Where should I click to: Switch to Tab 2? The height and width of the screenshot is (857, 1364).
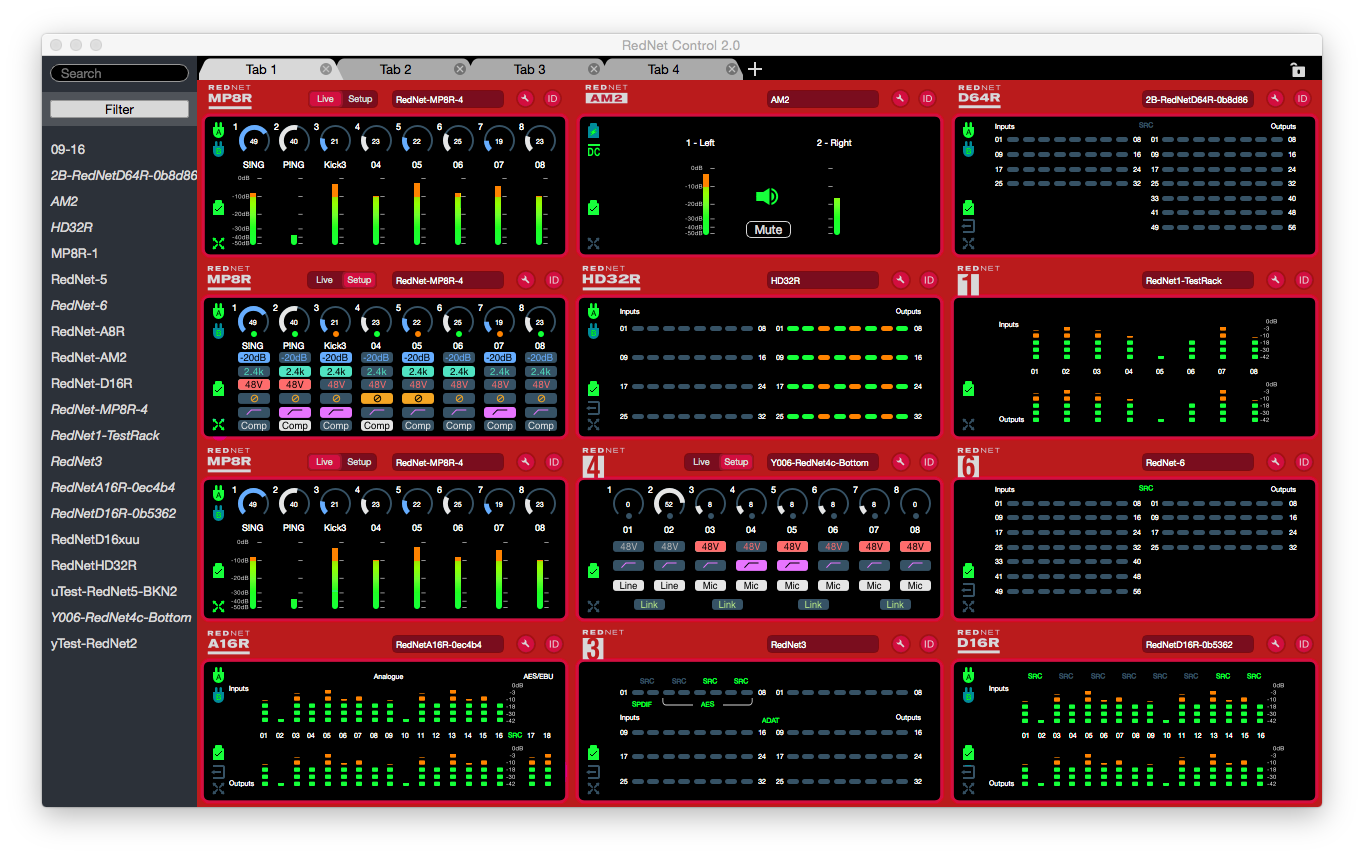coord(396,69)
